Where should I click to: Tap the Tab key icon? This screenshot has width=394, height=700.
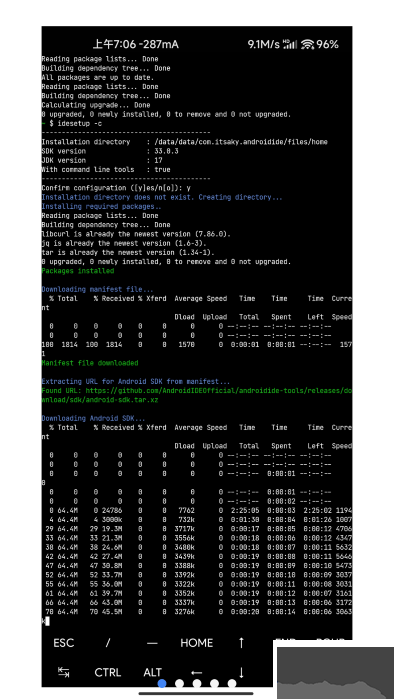pos(63,672)
